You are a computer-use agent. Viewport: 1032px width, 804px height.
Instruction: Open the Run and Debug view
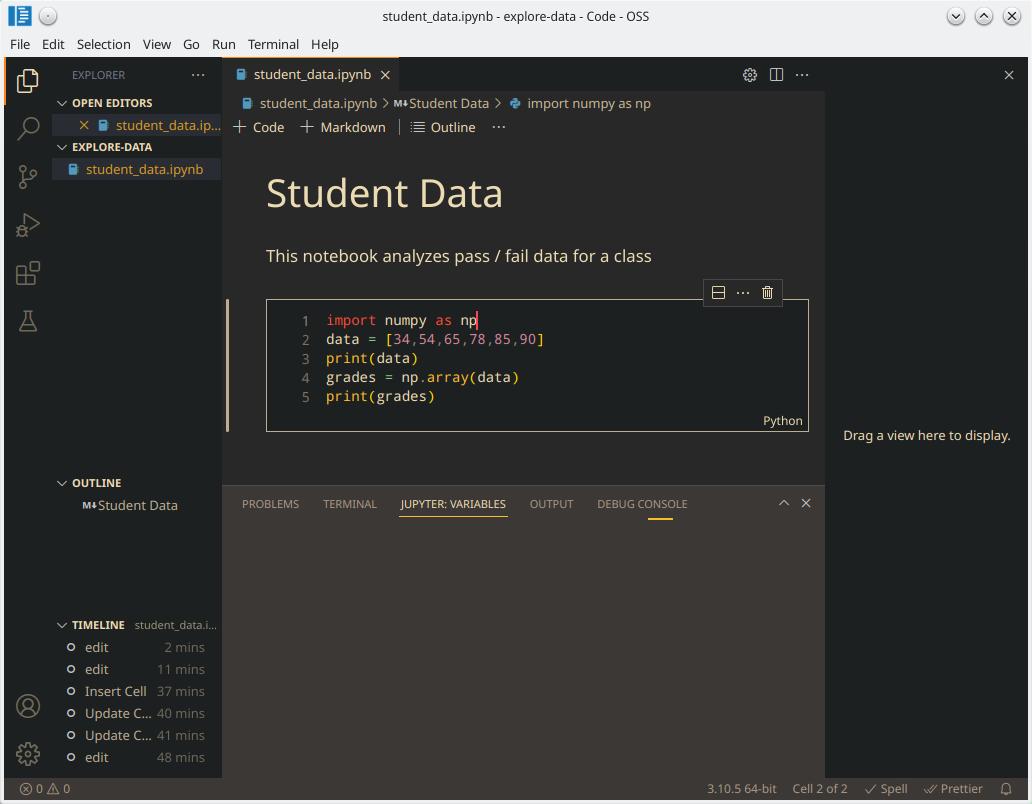[x=28, y=225]
